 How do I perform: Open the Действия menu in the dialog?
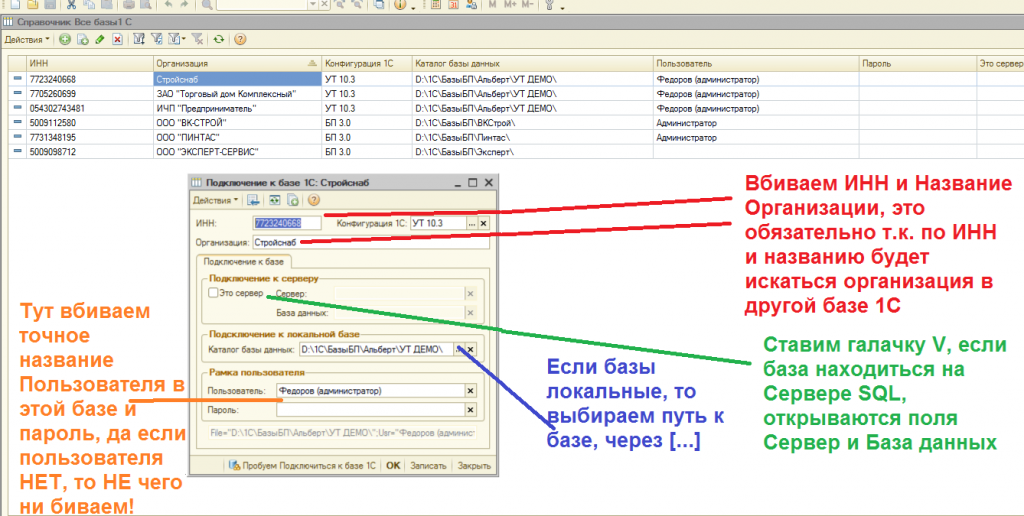216,201
